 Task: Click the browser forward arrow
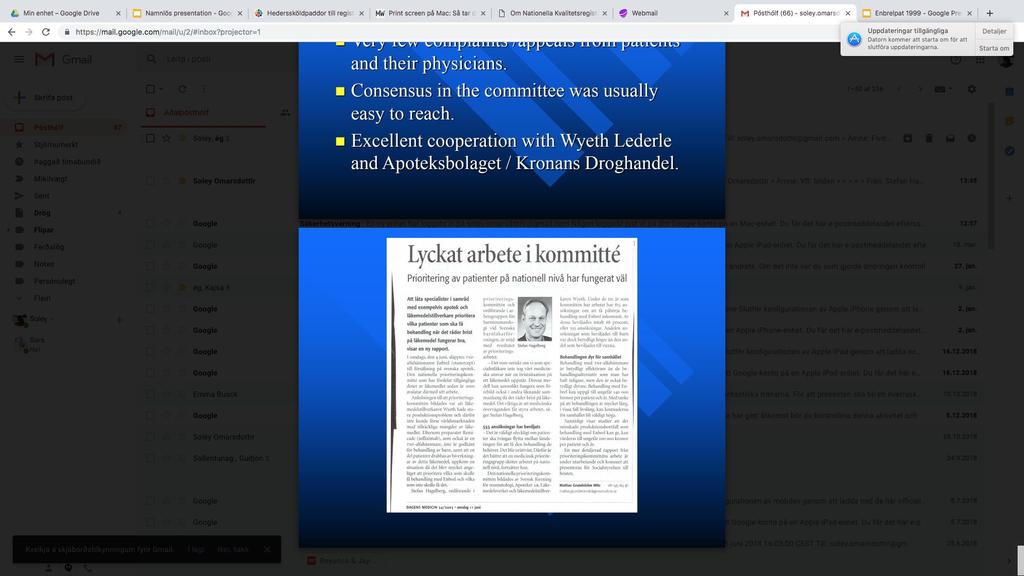click(x=29, y=31)
